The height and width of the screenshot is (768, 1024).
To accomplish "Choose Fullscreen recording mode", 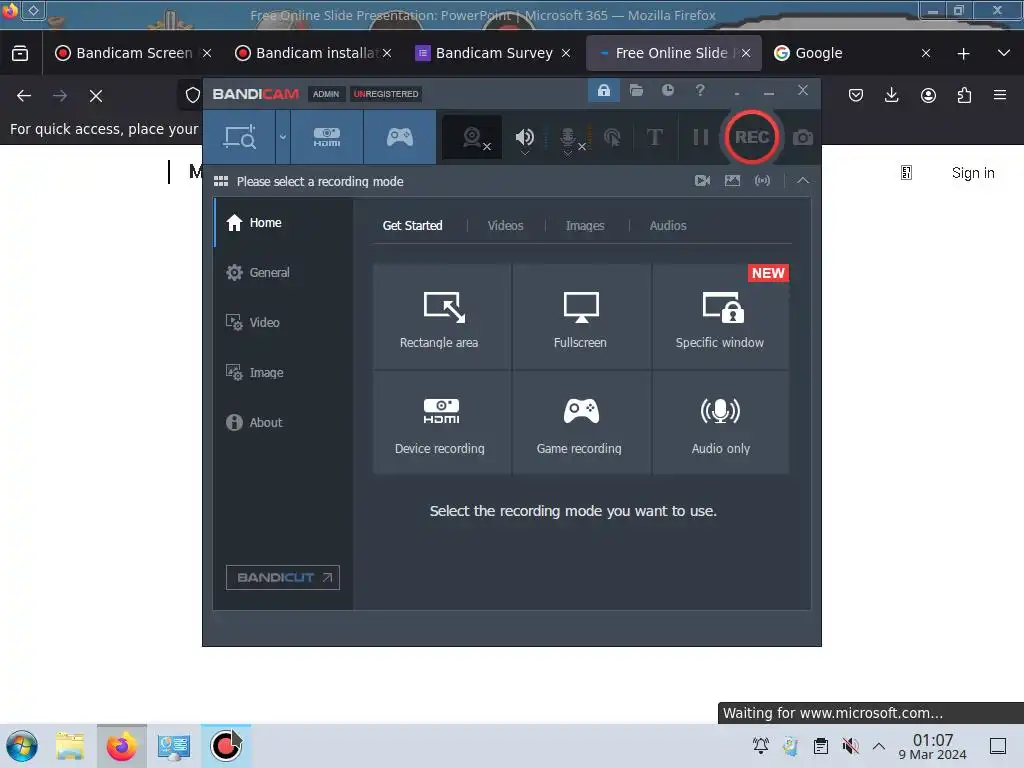I will [581, 317].
